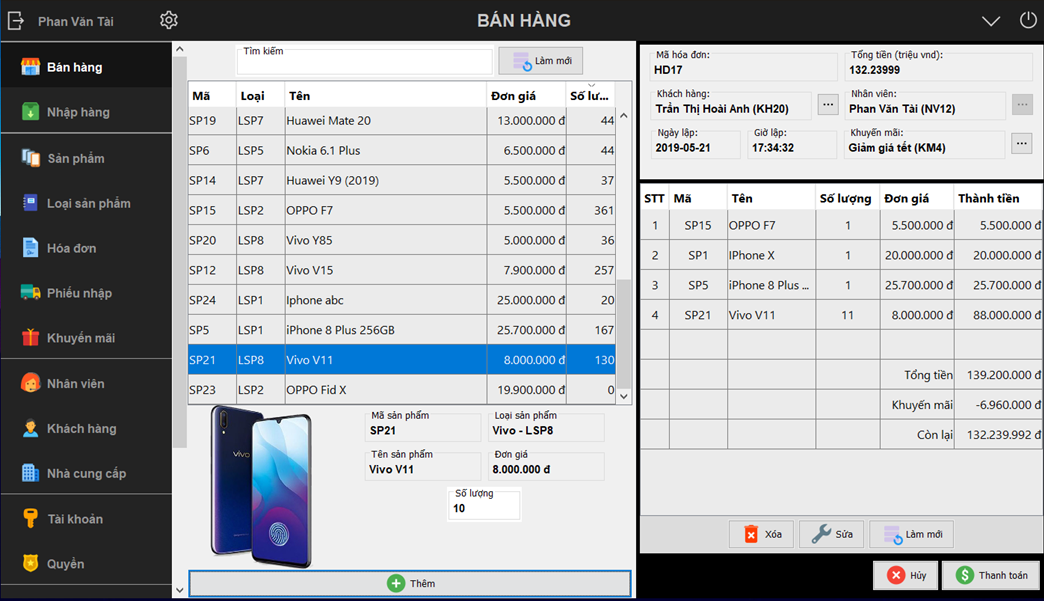The width and height of the screenshot is (1044, 601).
Task: Open the Nhân viên picker ellipsis button
Action: click(x=1022, y=104)
